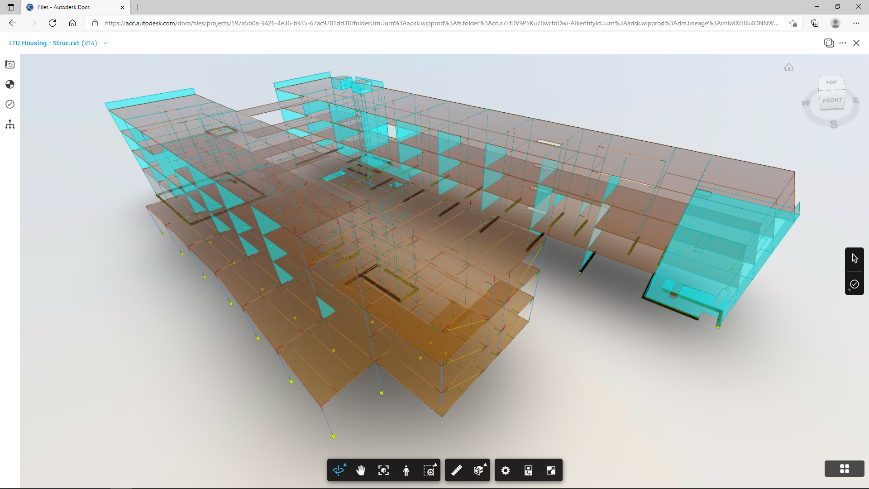This screenshot has width=869, height=489.
Task: Open the Model Browser tree icon
Action: click(x=10, y=124)
